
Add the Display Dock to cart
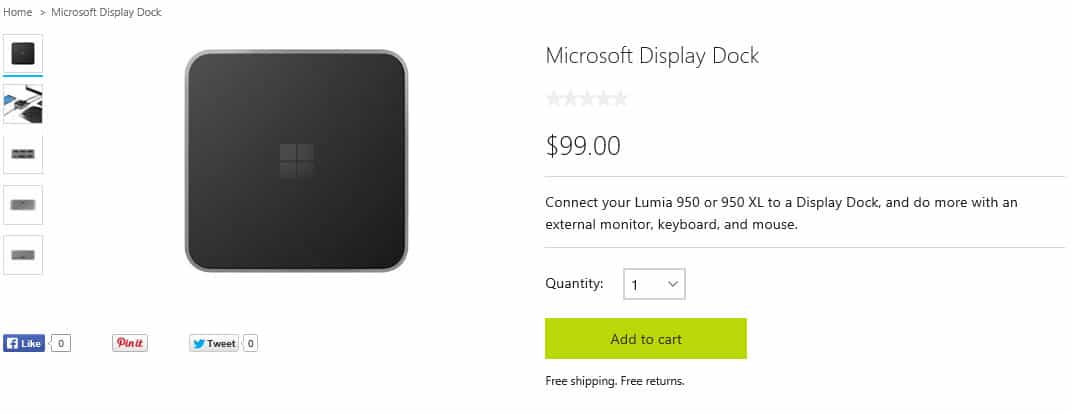[645, 339]
